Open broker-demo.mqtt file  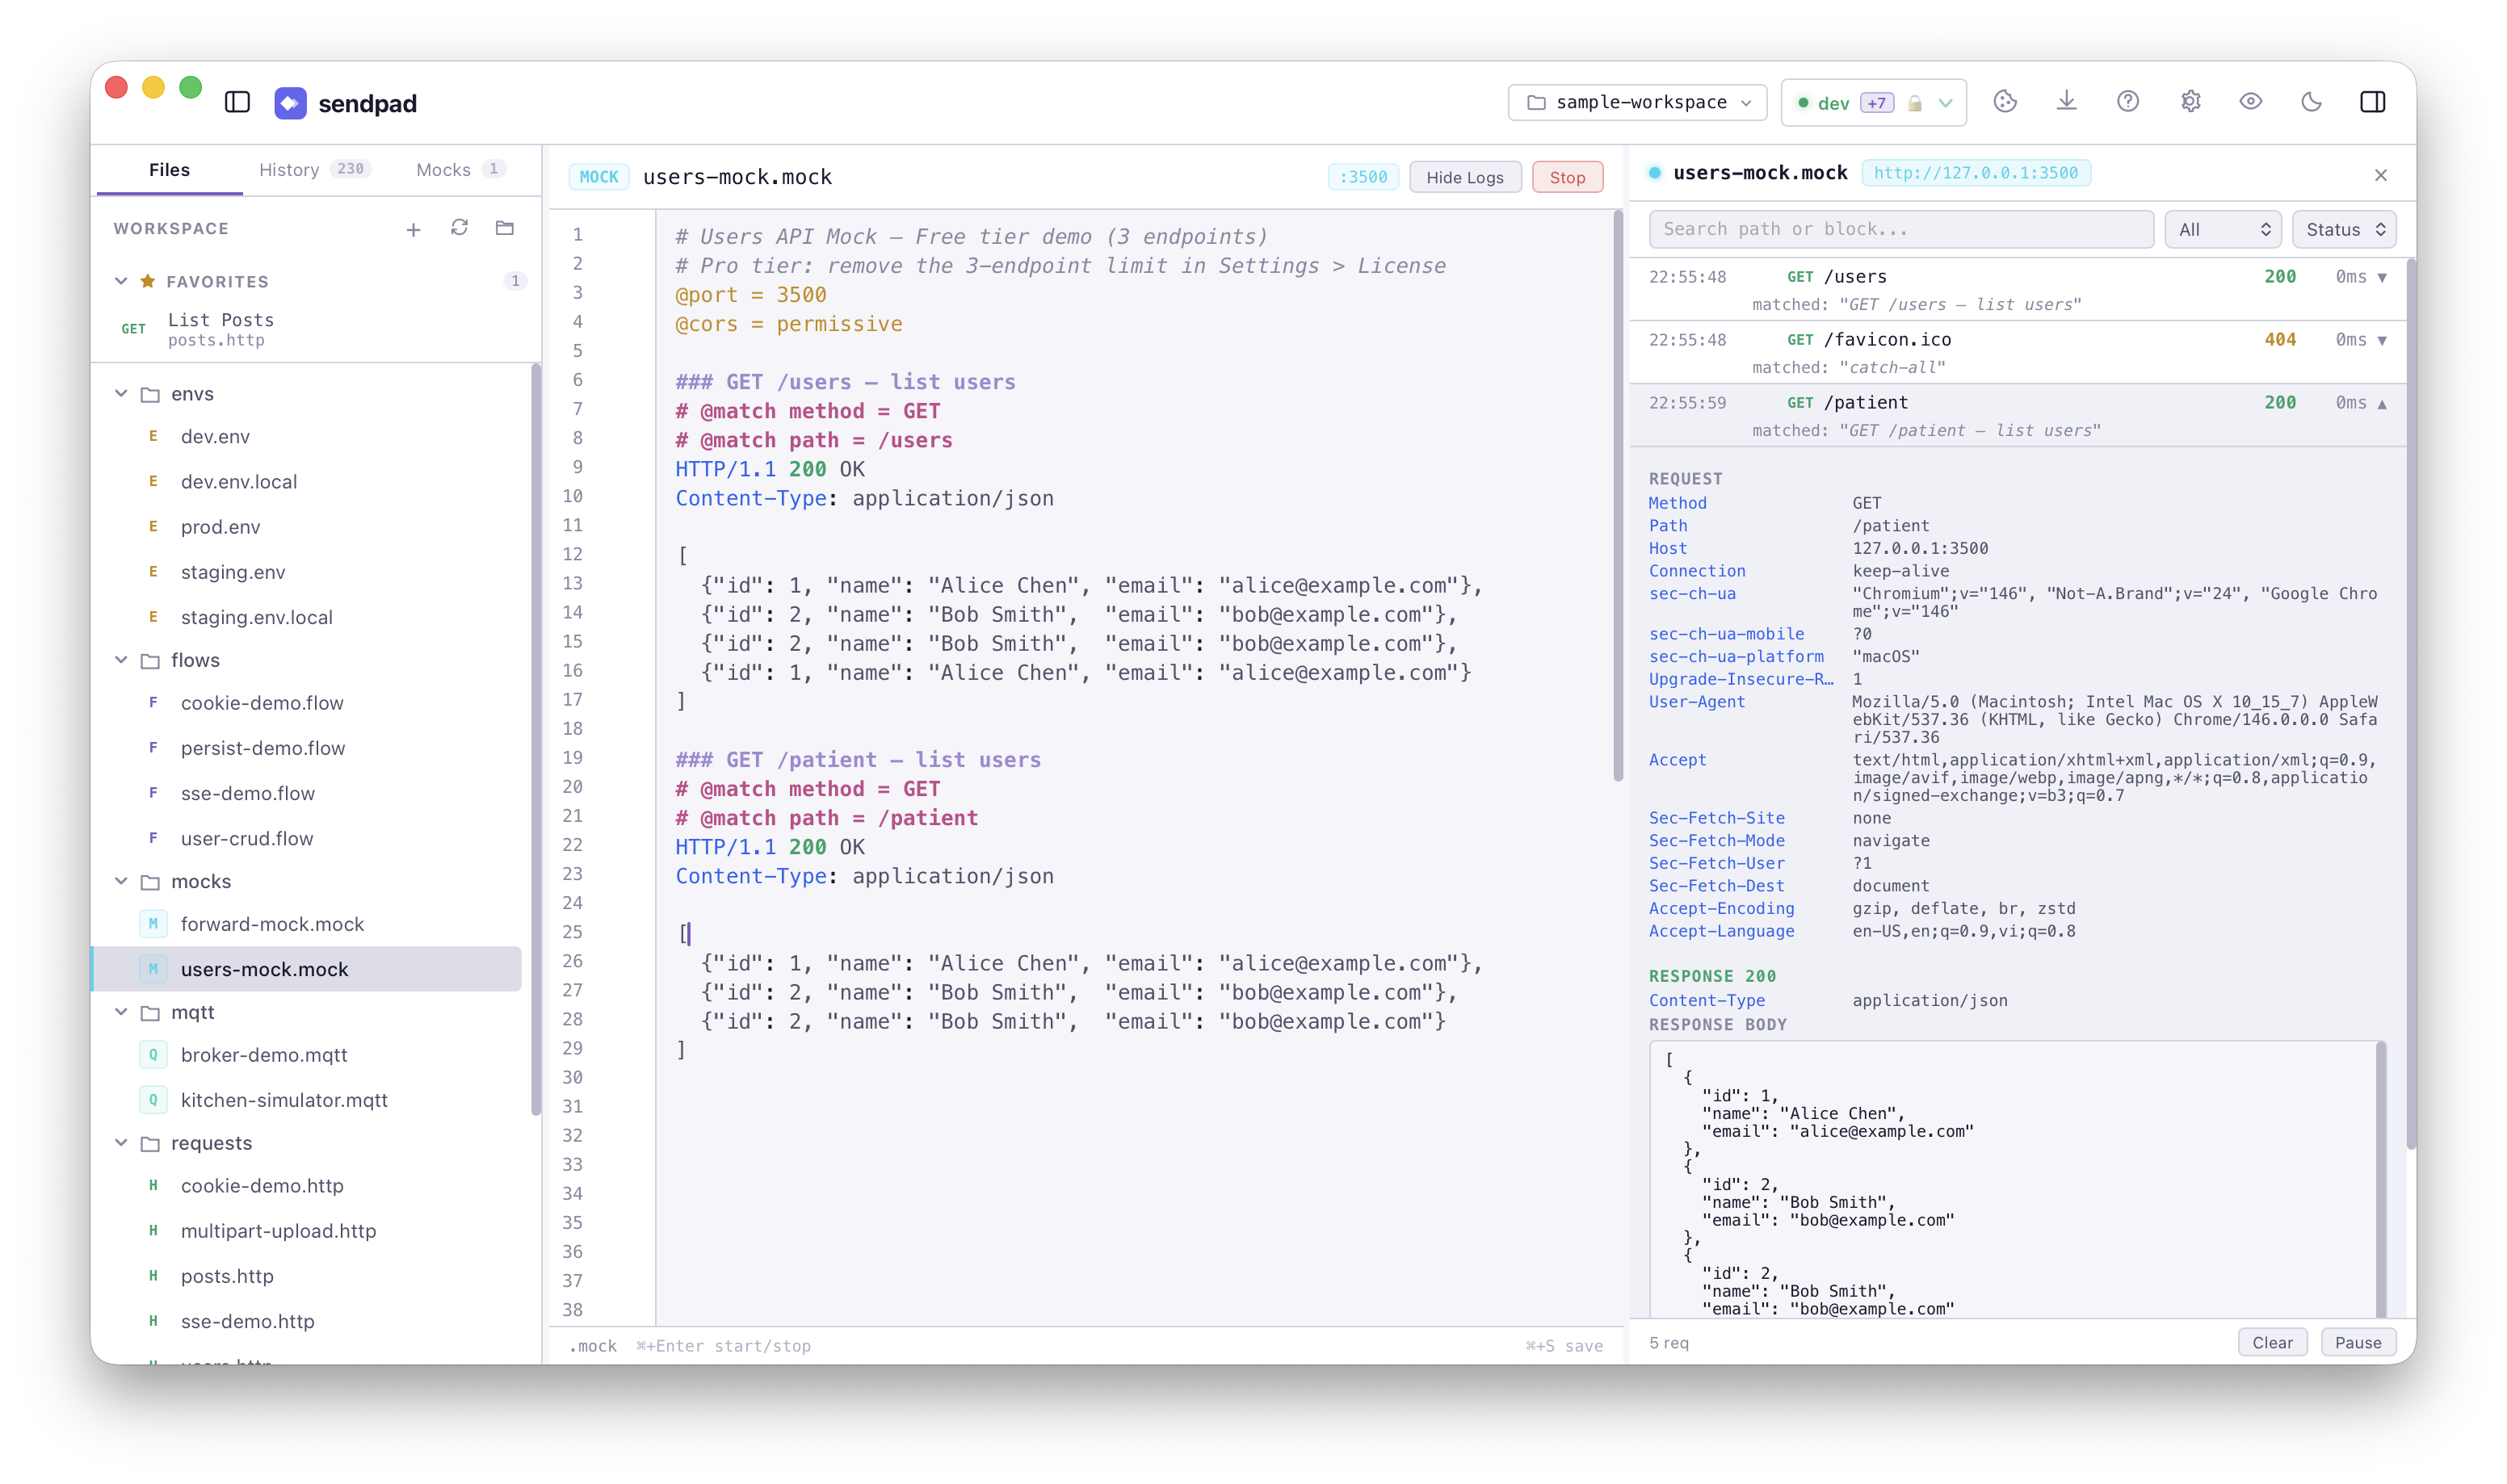tap(264, 1054)
